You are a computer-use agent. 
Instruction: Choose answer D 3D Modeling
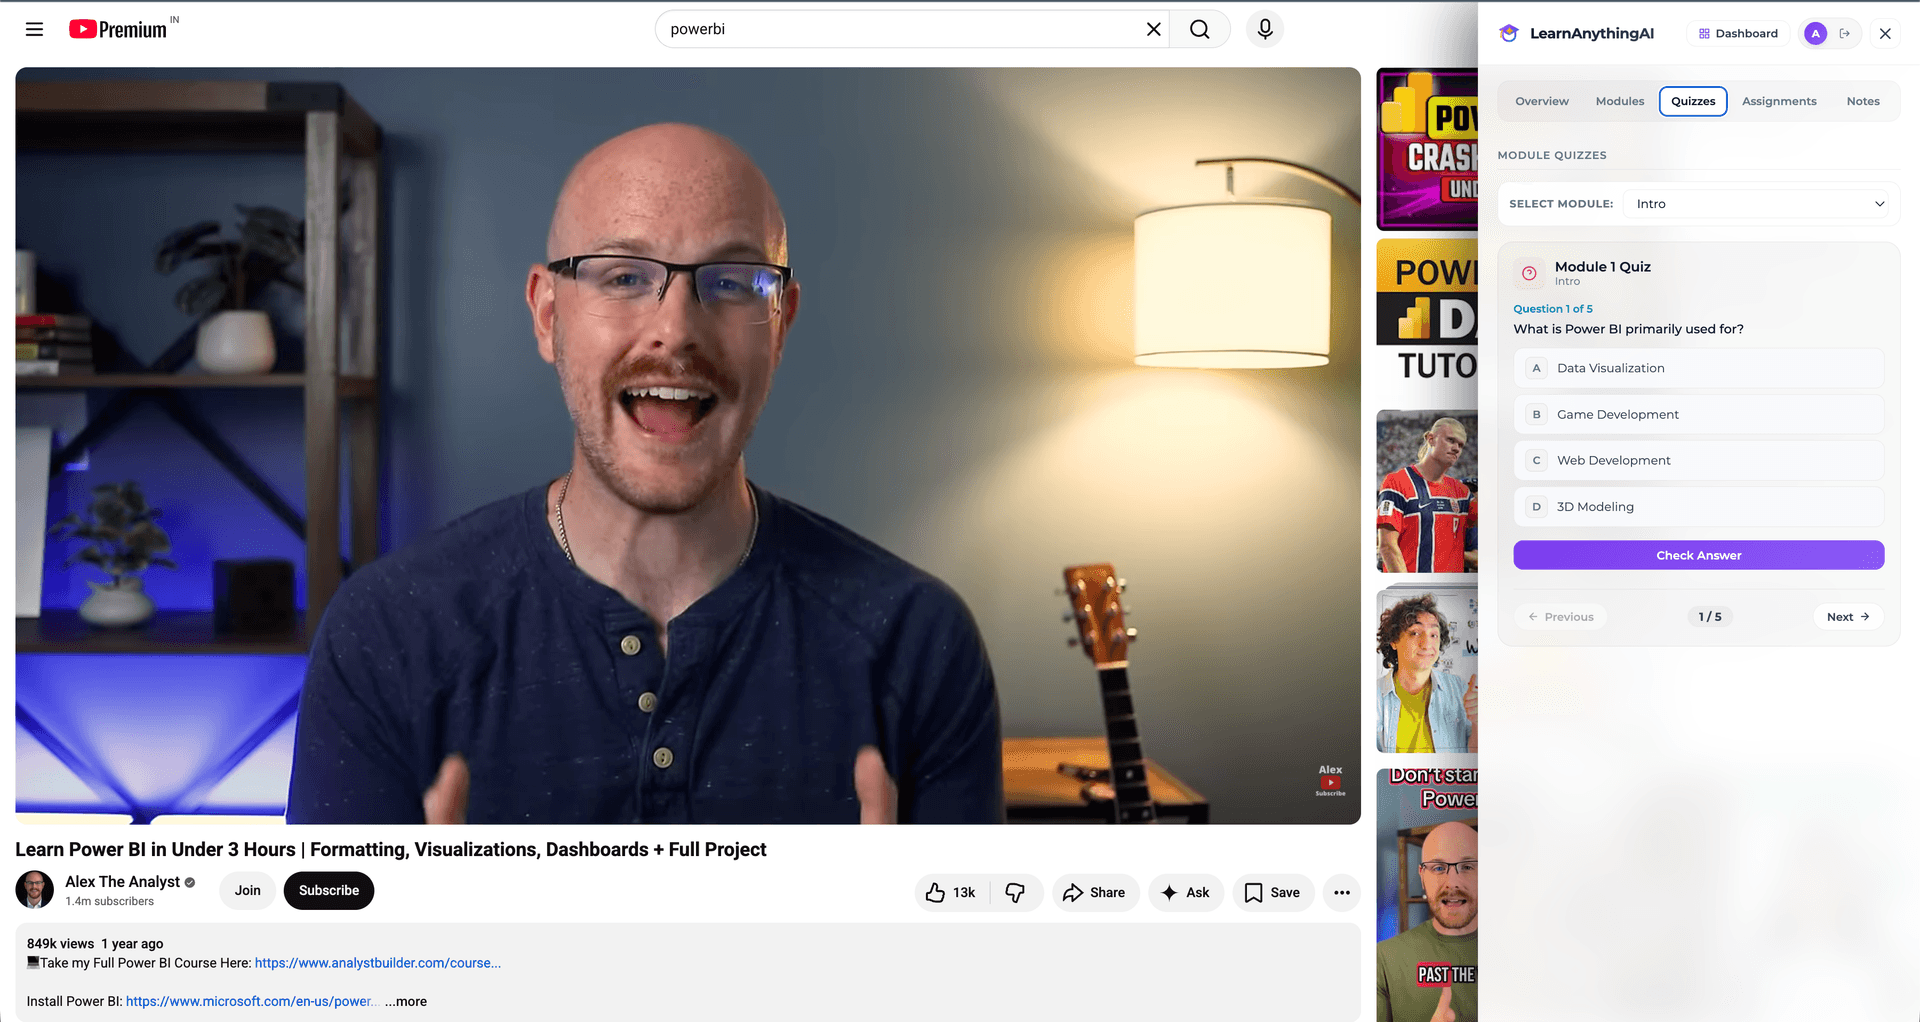(1699, 507)
